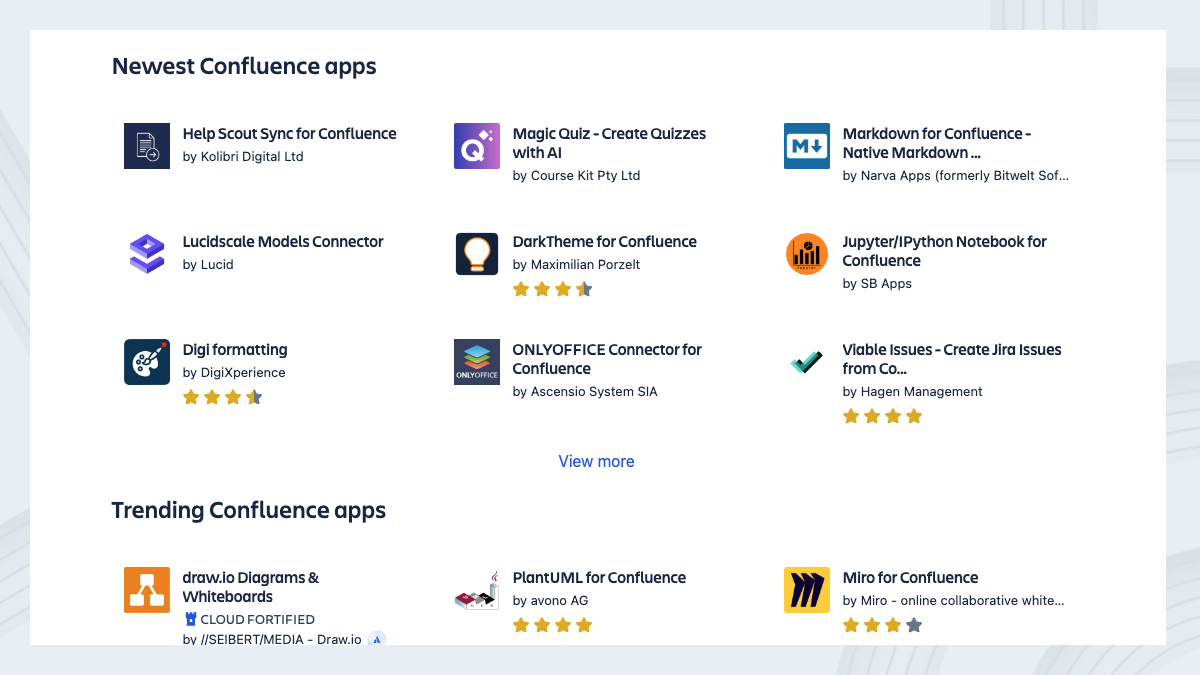Click vendor text by avono AG
The height and width of the screenshot is (675, 1200).
click(550, 601)
